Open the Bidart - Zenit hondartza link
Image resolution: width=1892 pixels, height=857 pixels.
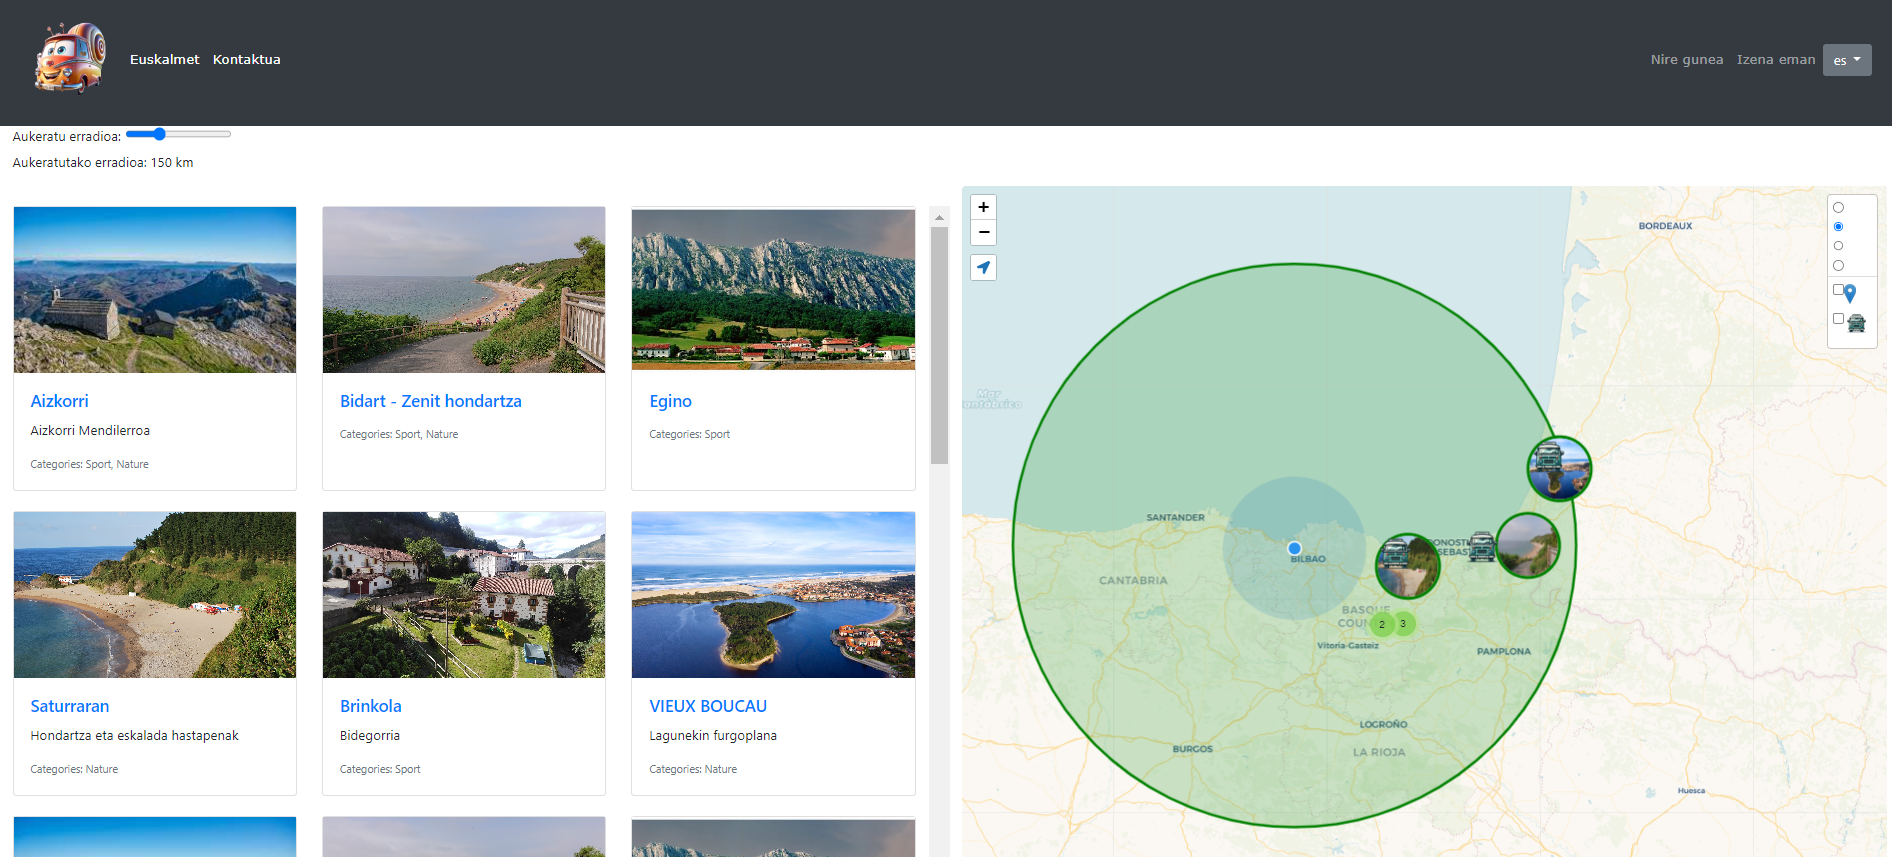tap(431, 401)
